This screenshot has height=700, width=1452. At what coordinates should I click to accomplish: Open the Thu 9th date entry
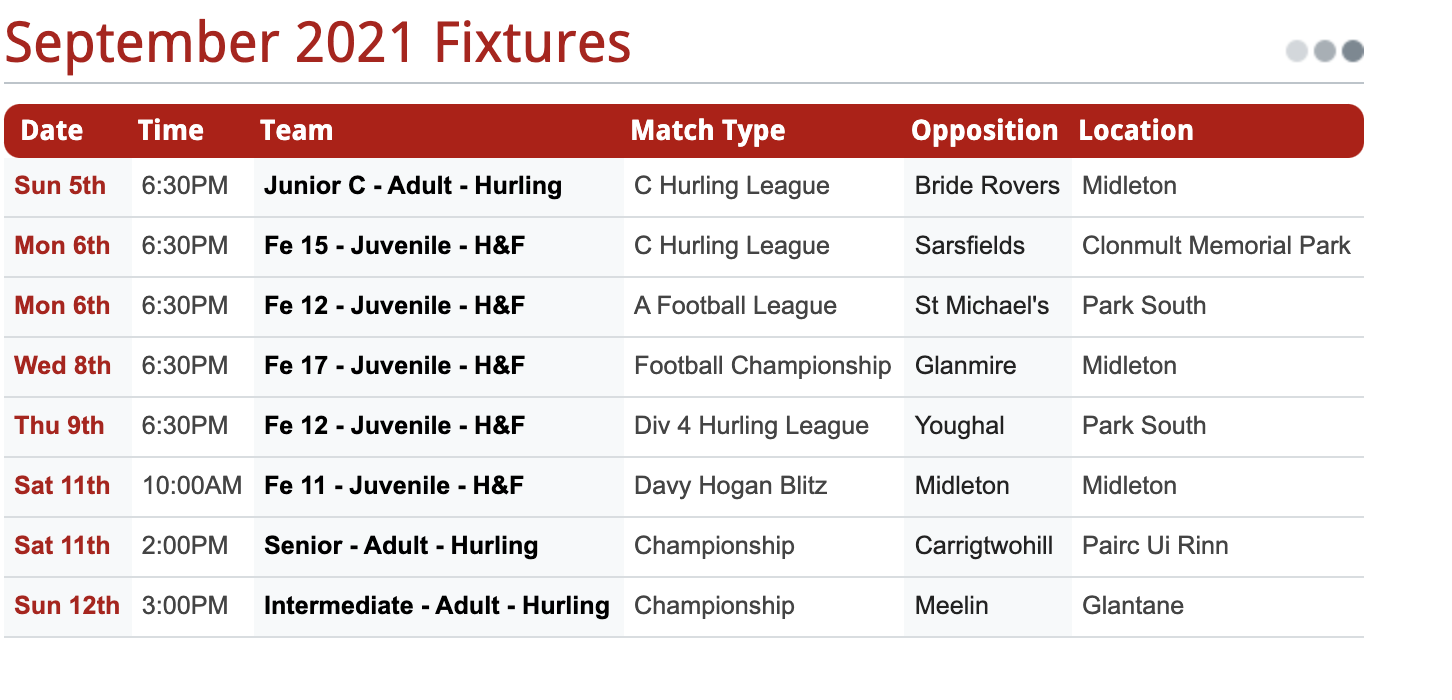59,426
